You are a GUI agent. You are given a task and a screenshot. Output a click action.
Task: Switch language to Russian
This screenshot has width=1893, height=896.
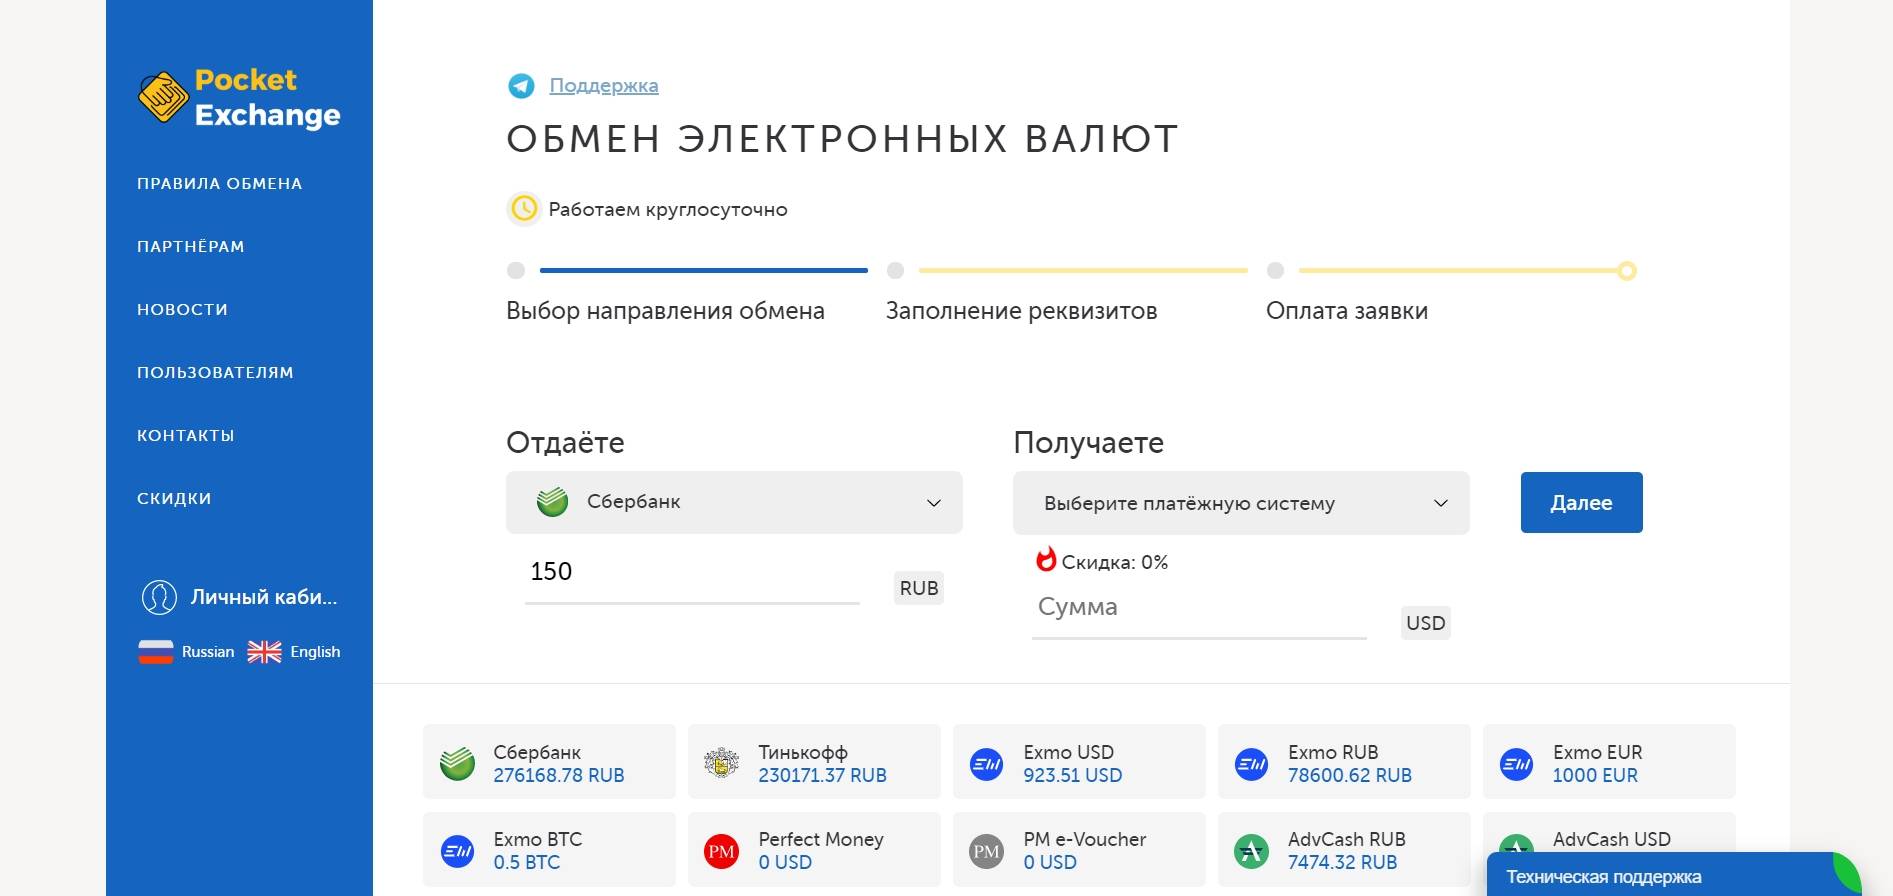tap(208, 652)
